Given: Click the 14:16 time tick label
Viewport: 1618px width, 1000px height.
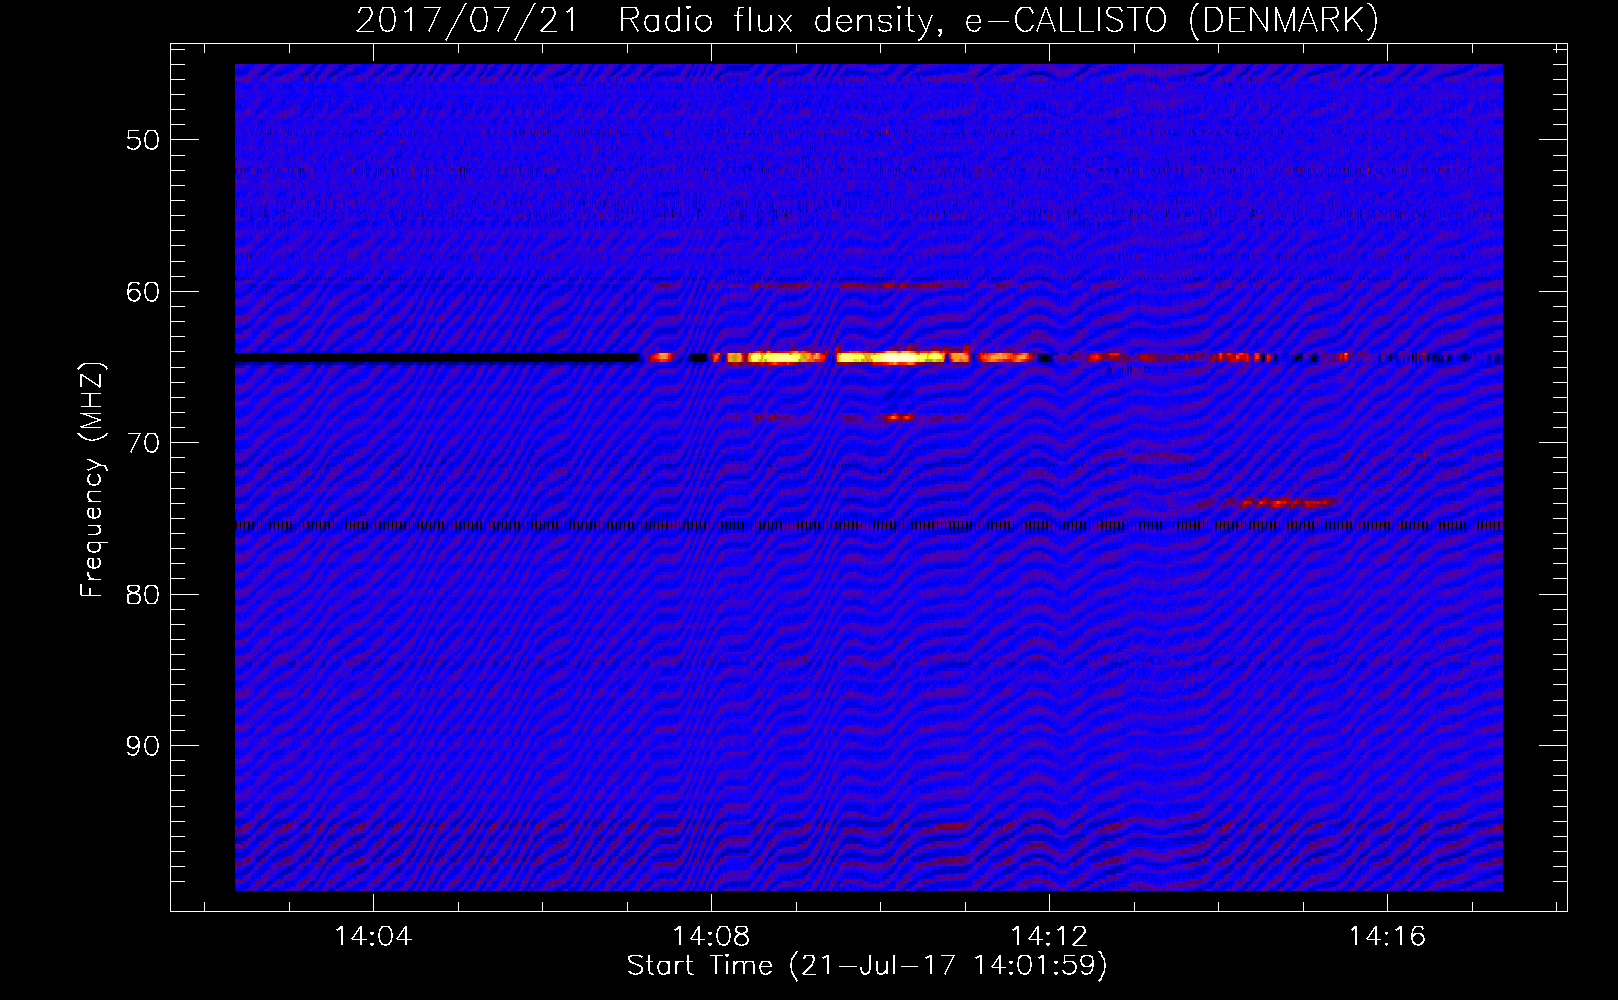Looking at the screenshot, I should click(1387, 937).
